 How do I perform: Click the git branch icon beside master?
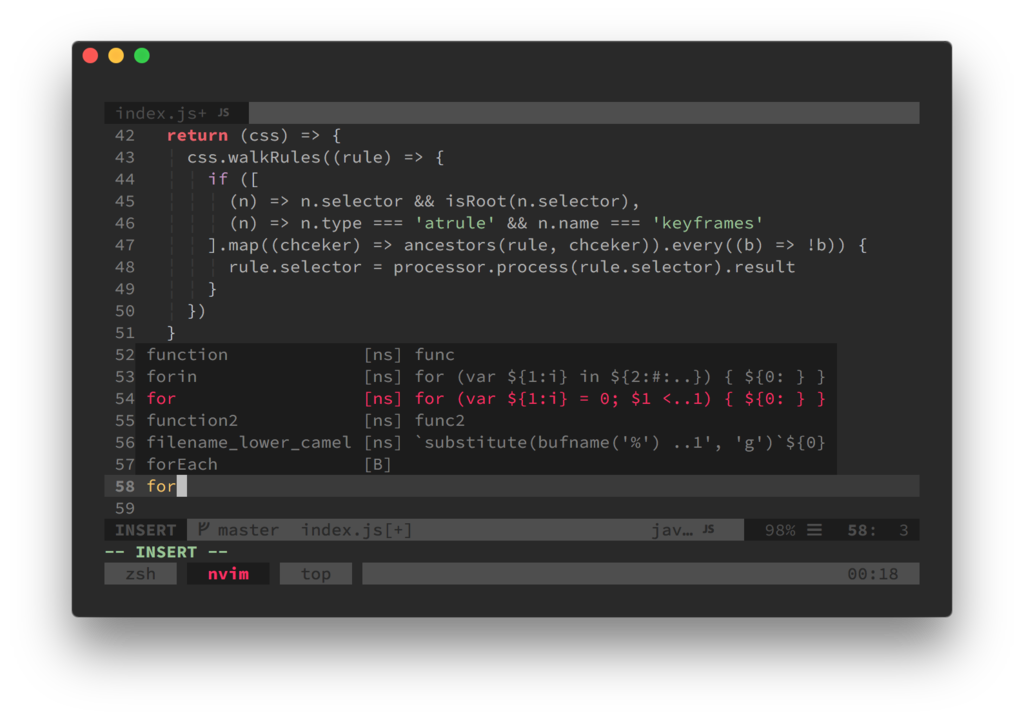[x=204, y=529]
